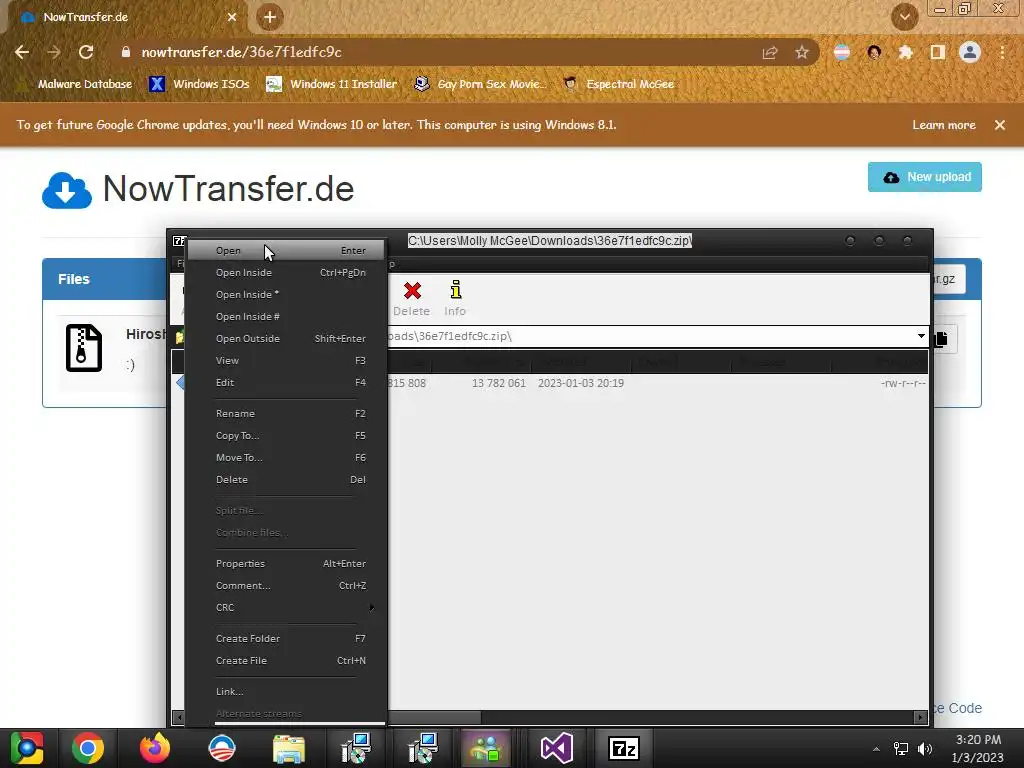The width and height of the screenshot is (1024, 768).
Task: Choose Create Folder in the context menu
Action: click(x=286, y=639)
